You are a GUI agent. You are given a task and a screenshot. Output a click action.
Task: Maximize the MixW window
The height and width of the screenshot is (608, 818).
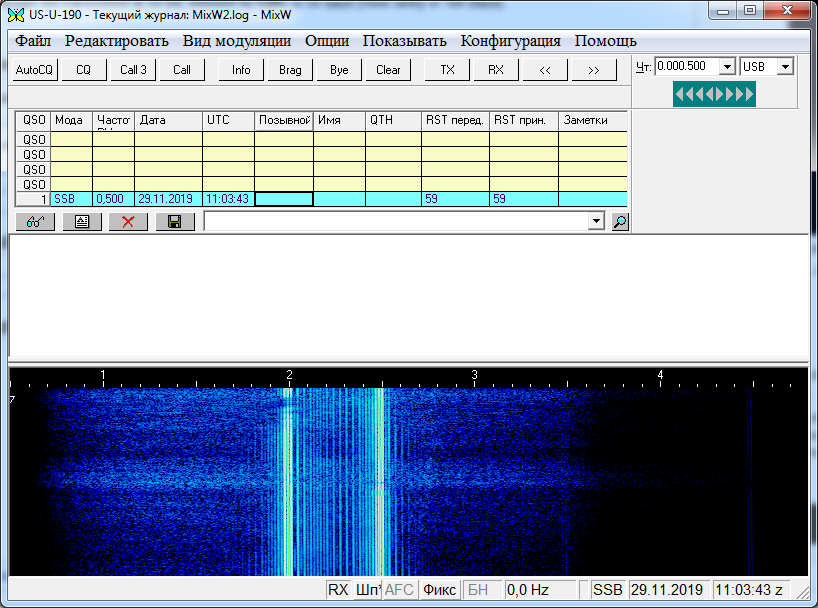point(750,11)
